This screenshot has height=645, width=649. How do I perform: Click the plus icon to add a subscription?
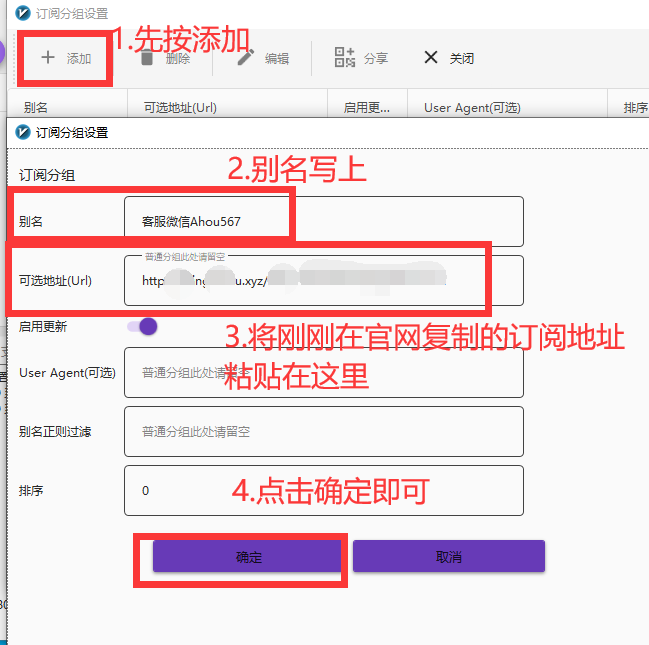48,57
